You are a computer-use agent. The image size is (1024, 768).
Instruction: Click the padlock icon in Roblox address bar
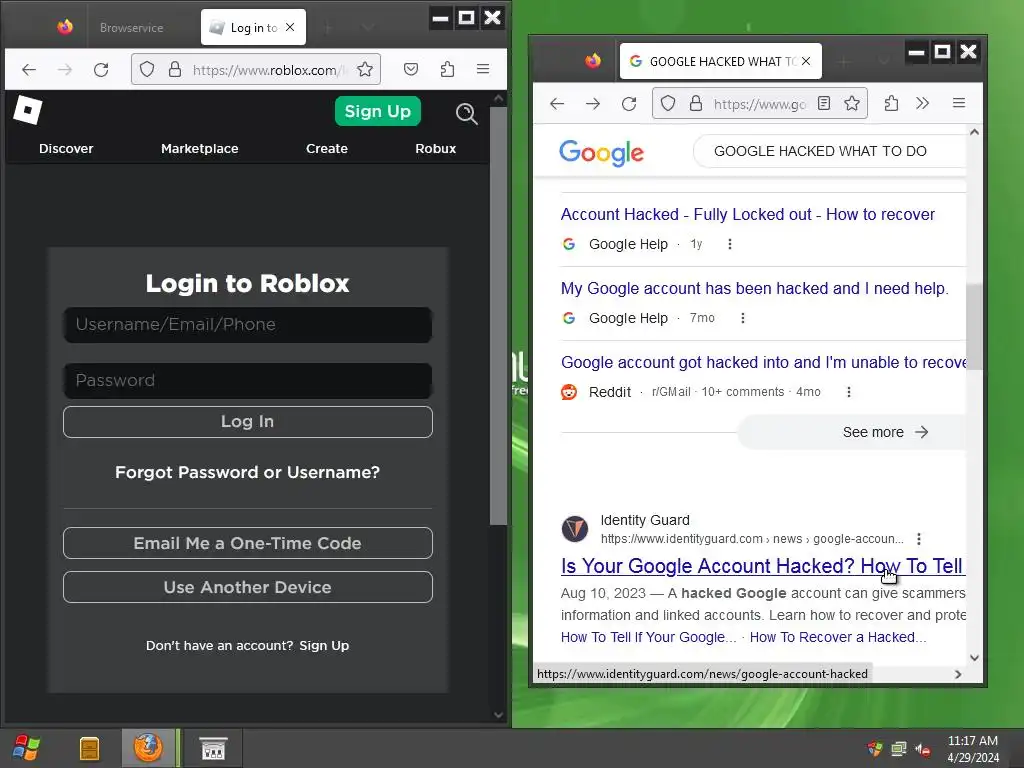[x=175, y=69]
